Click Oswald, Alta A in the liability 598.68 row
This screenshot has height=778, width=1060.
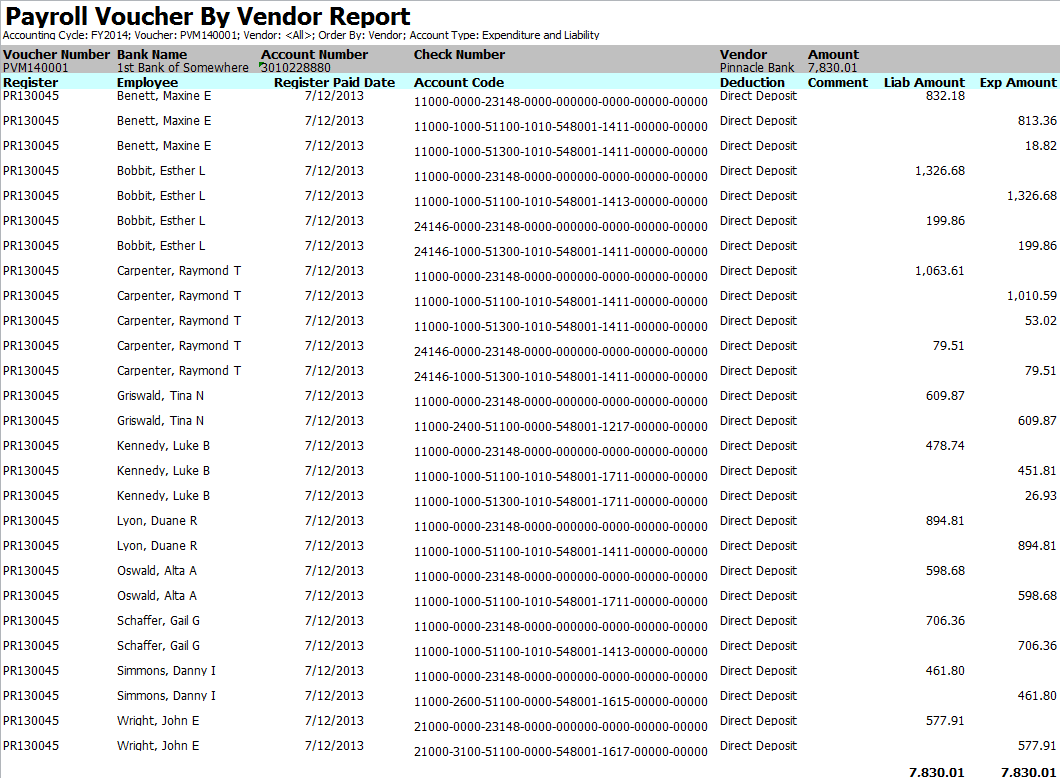coord(157,570)
